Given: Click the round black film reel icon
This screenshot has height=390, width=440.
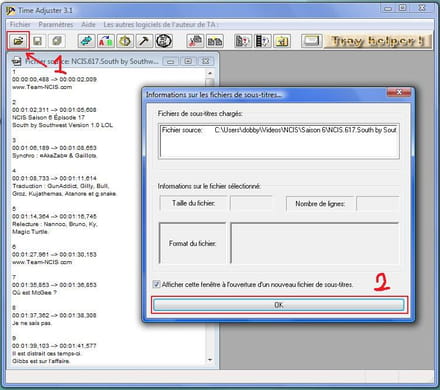Looking at the screenshot, I should click(164, 41).
